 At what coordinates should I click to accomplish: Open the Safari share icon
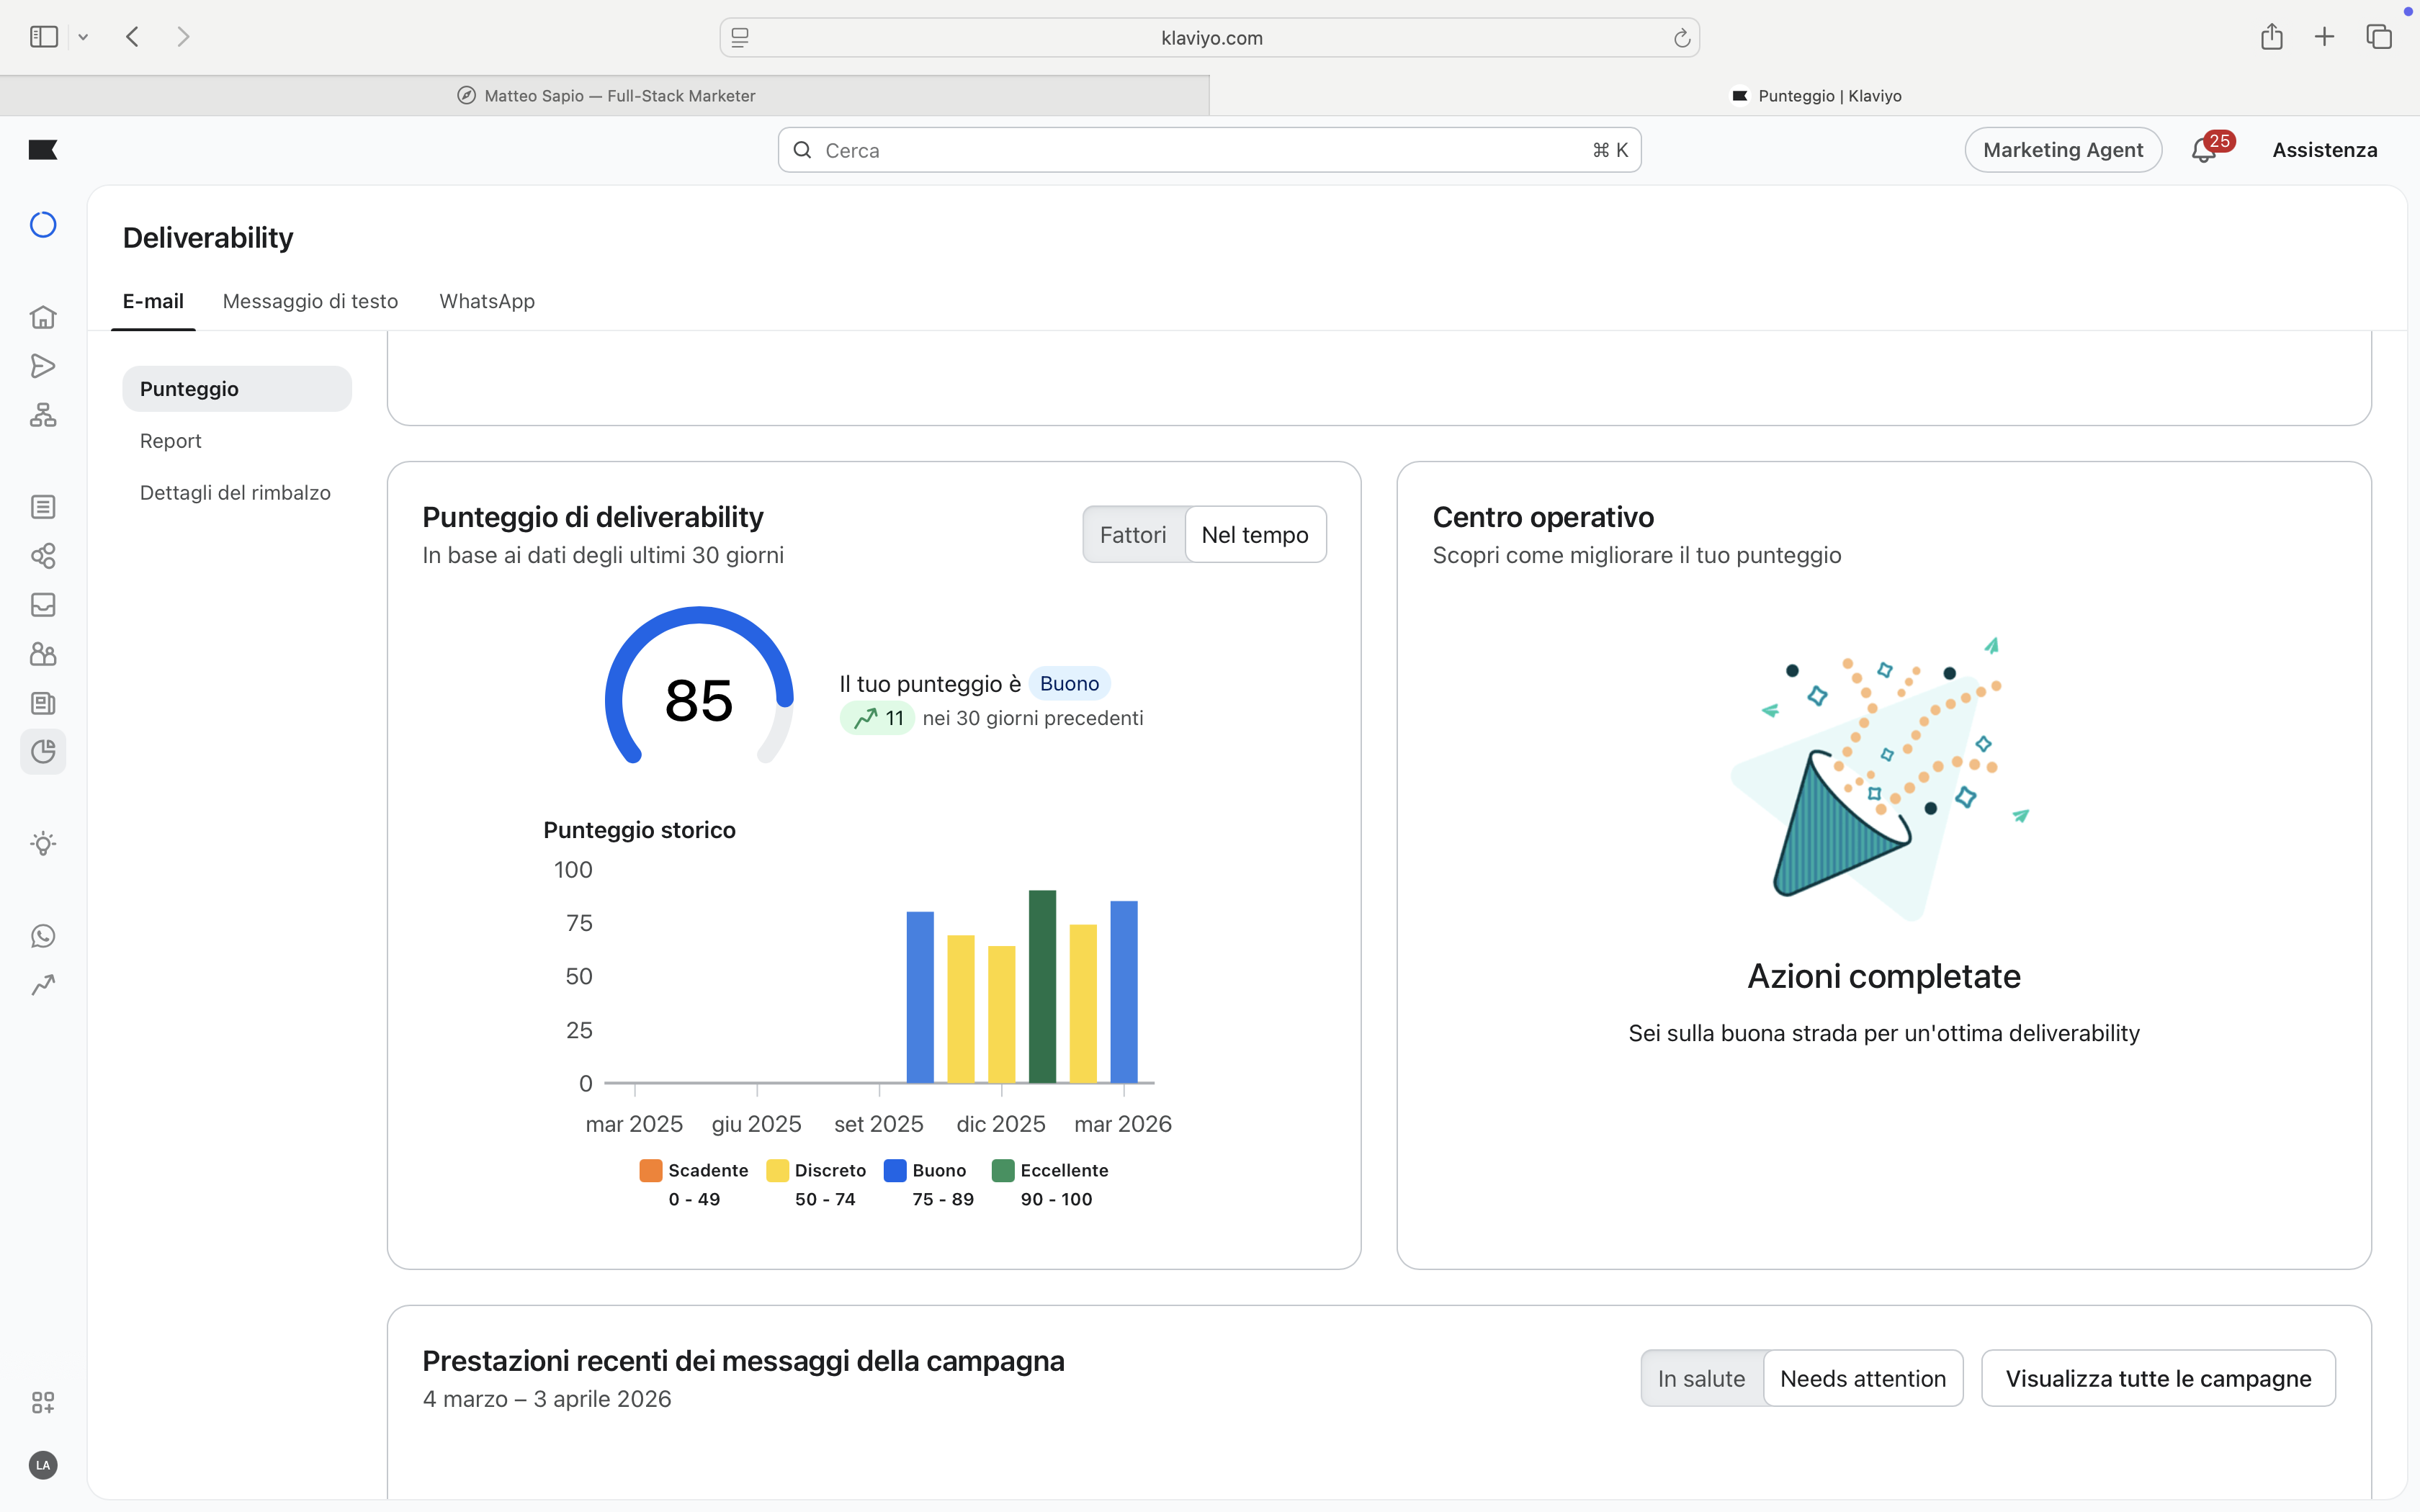[x=2272, y=37]
